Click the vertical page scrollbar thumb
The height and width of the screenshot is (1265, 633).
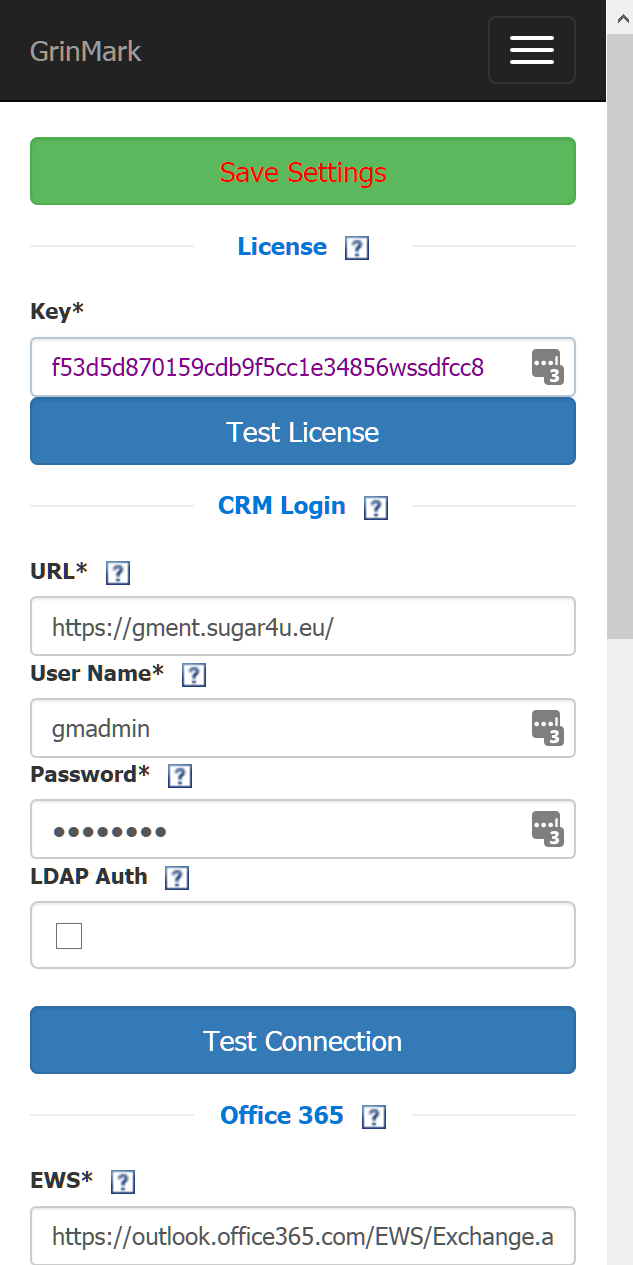coord(620,336)
